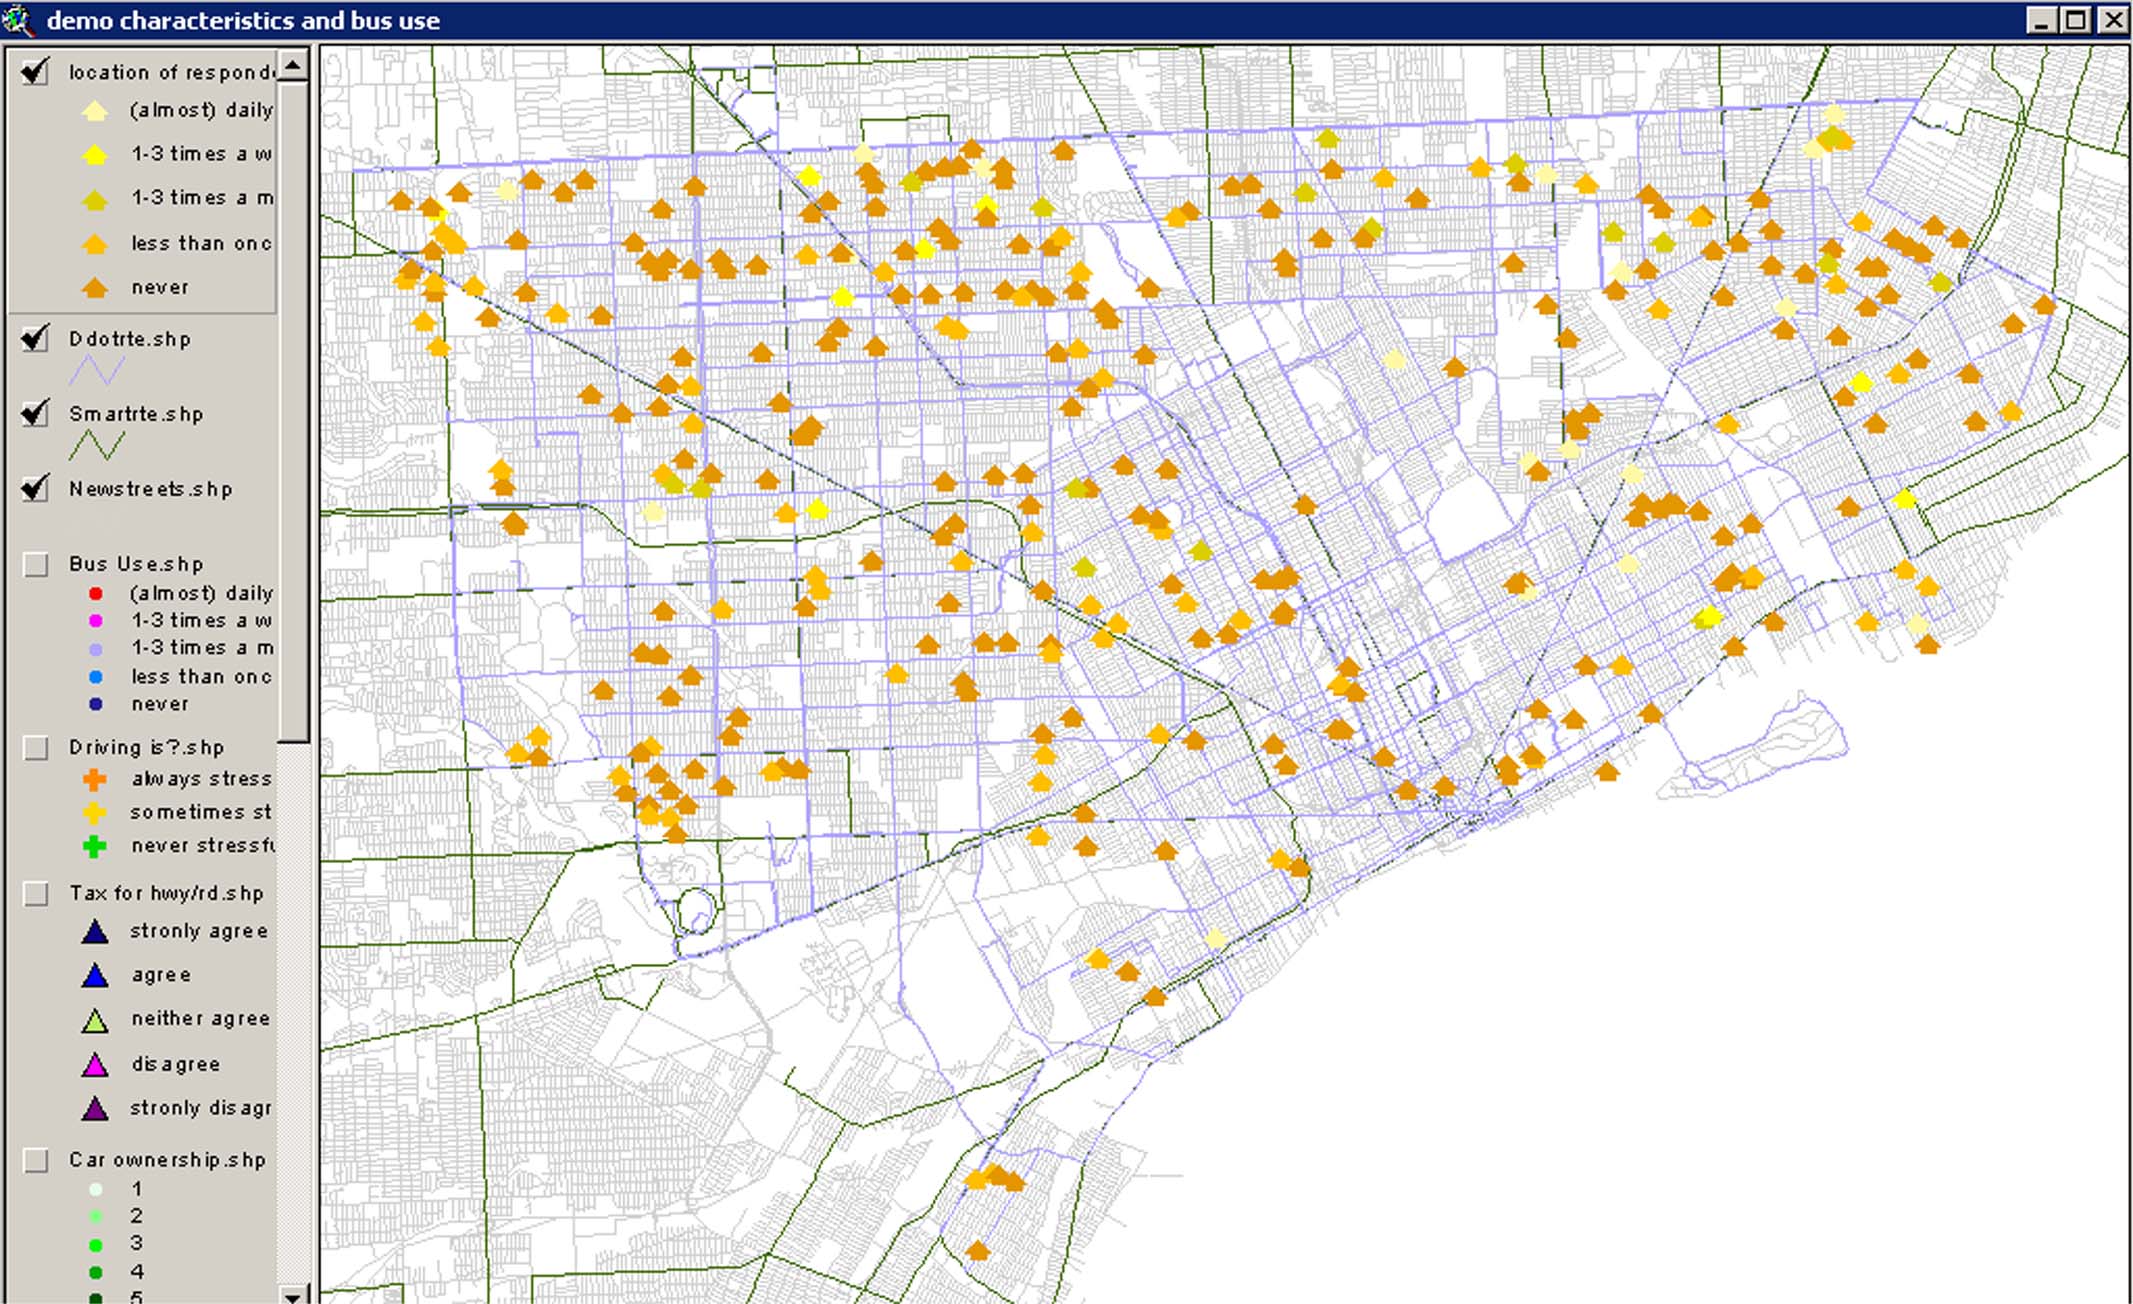2133x1304 pixels.
Task: Click the 'neither agree' light green triangle
Action: click(95, 1021)
